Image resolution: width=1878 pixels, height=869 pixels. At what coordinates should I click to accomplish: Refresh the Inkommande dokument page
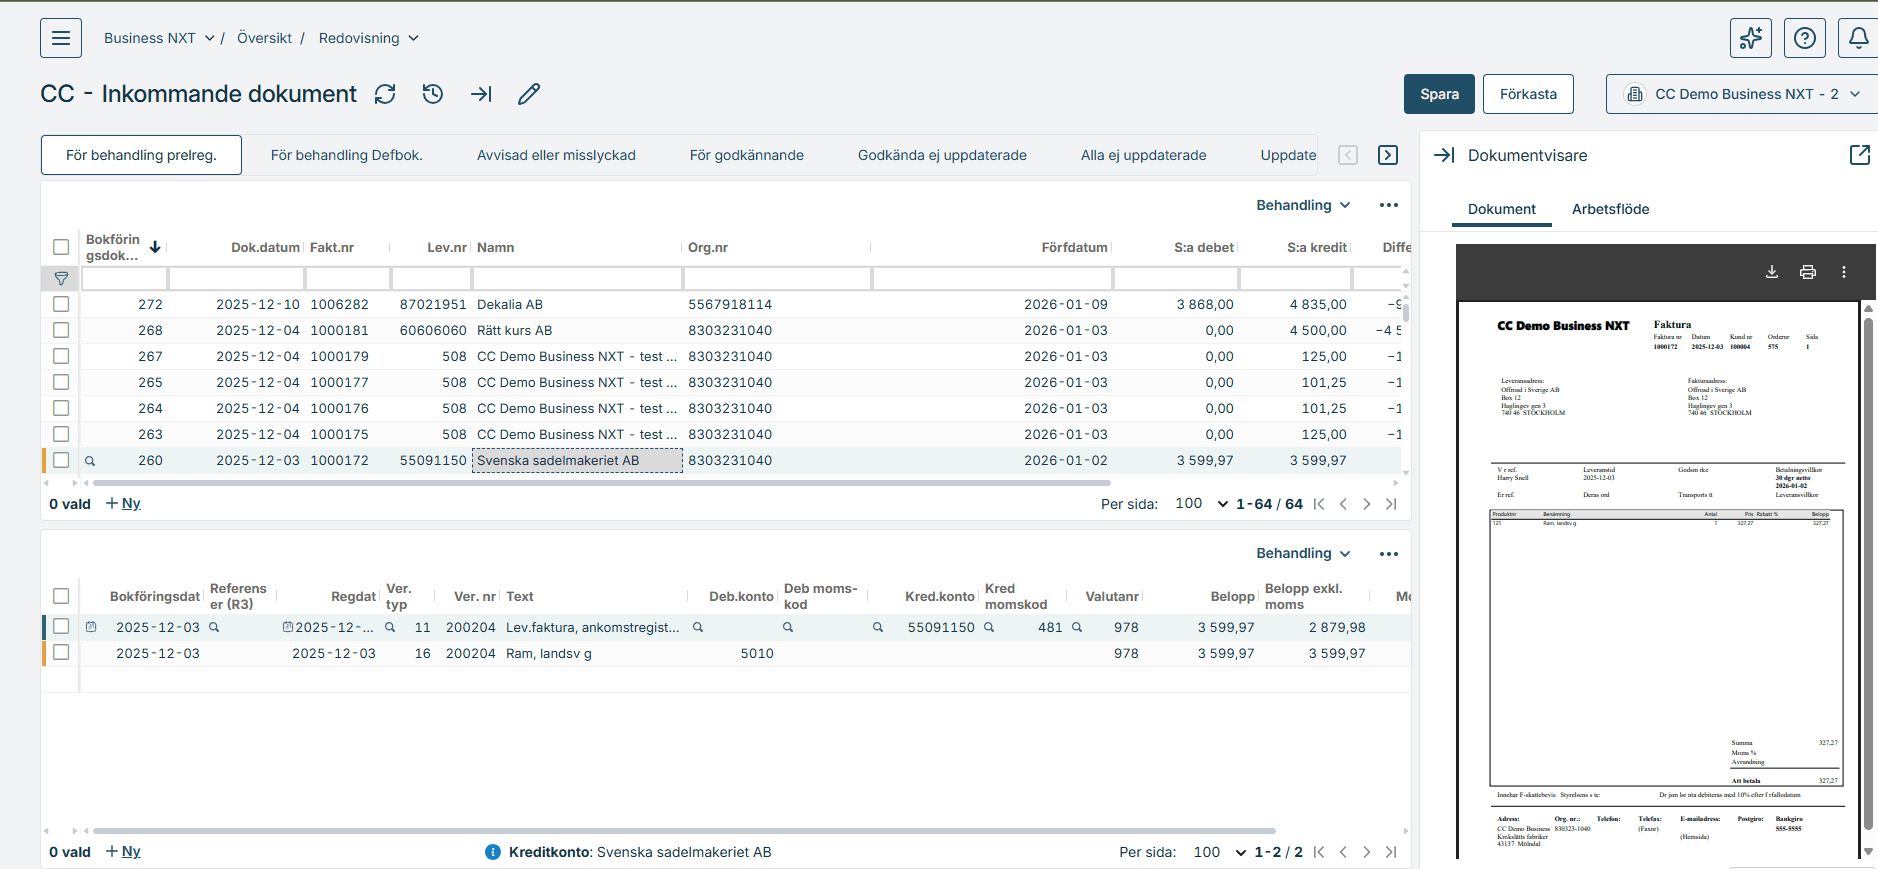(385, 94)
